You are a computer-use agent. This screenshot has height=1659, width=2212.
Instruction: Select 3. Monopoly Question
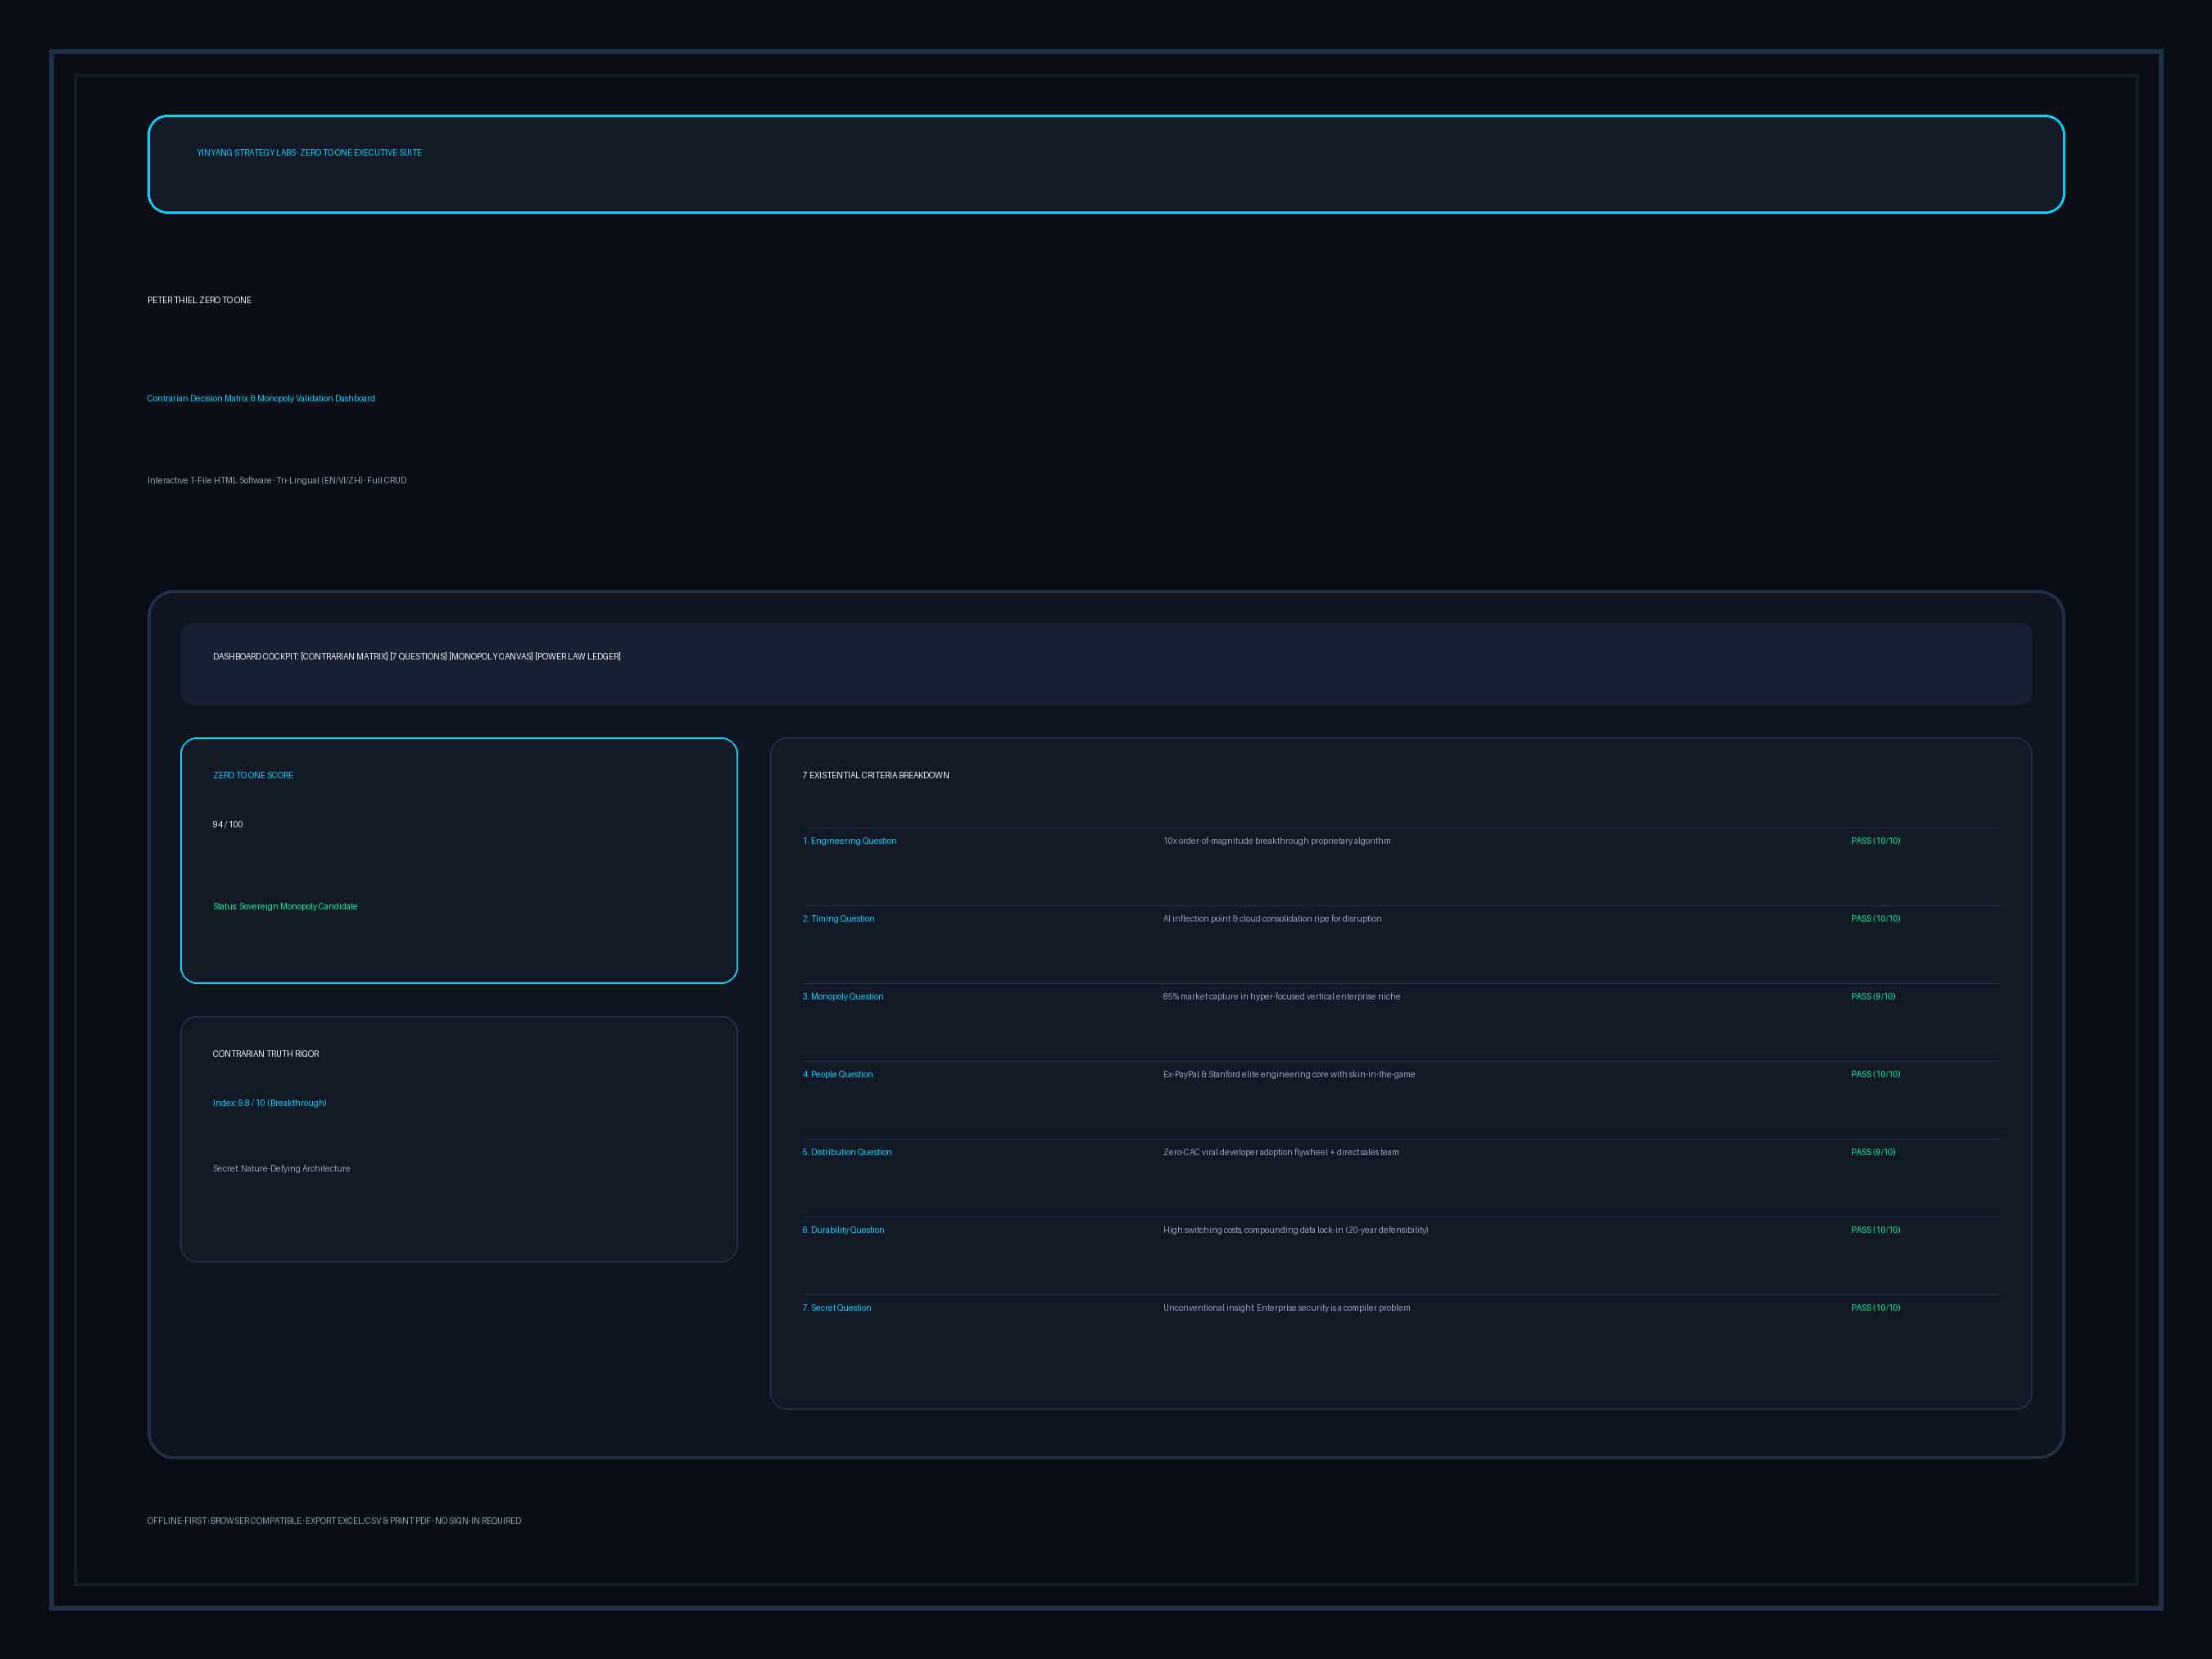(x=843, y=997)
